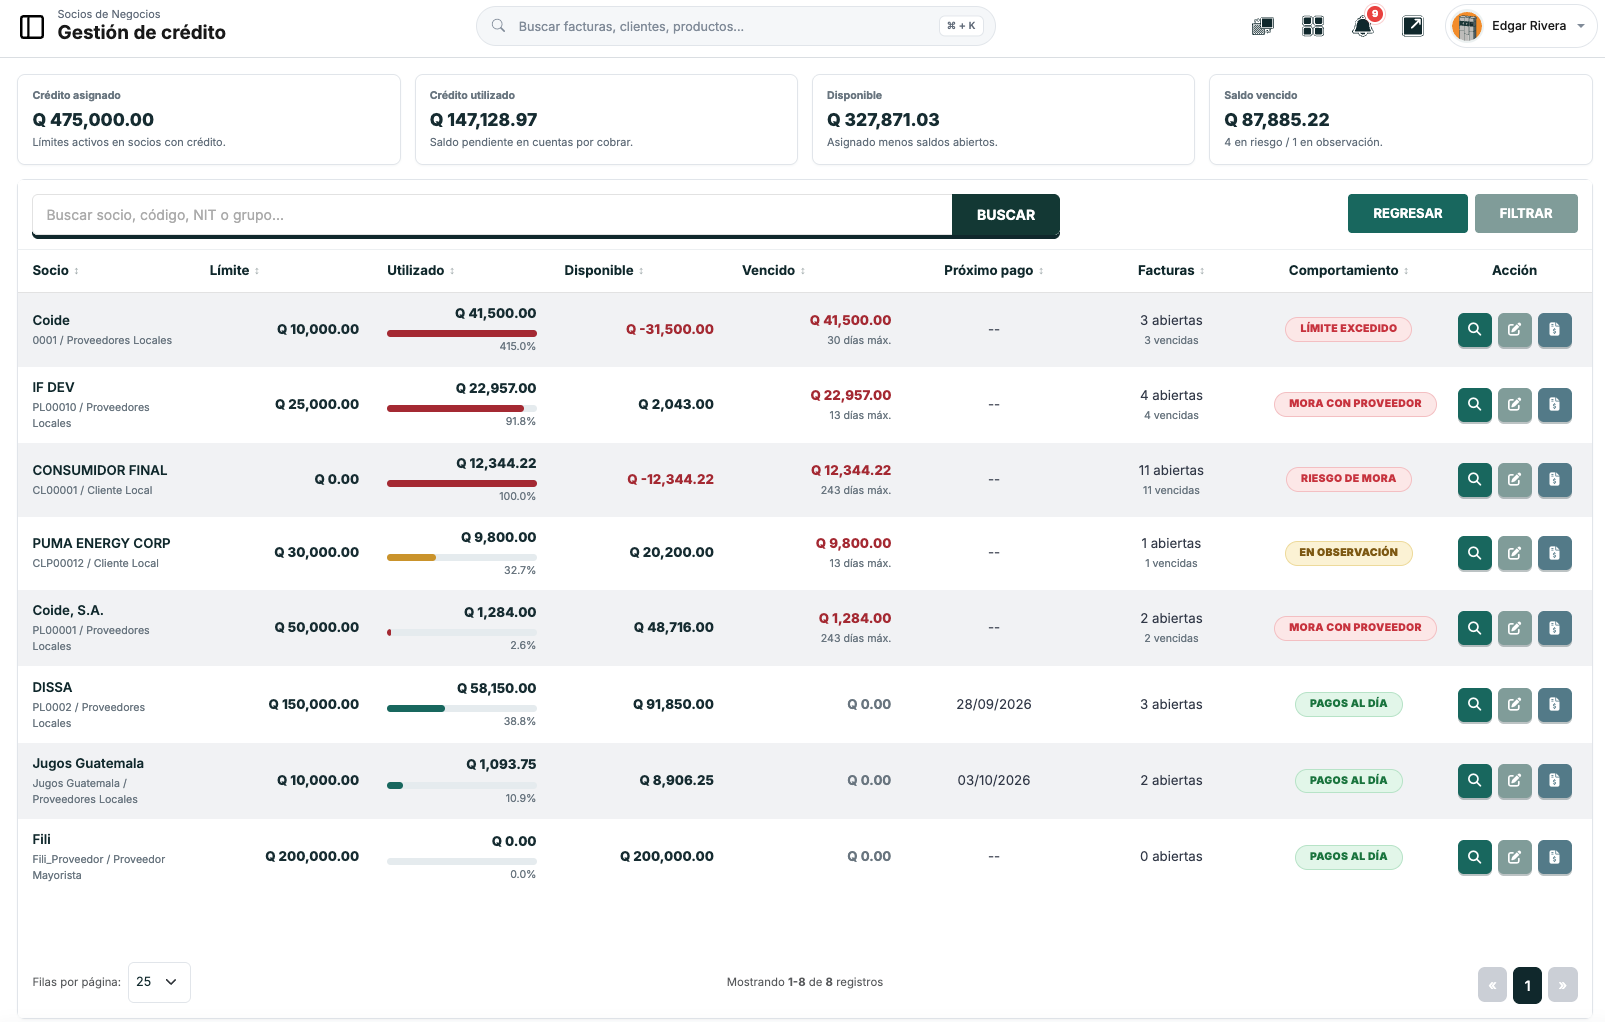This screenshot has height=1022, width=1605.
Task: Click the EN OBSERVACIÓN badge
Action: (x=1349, y=553)
